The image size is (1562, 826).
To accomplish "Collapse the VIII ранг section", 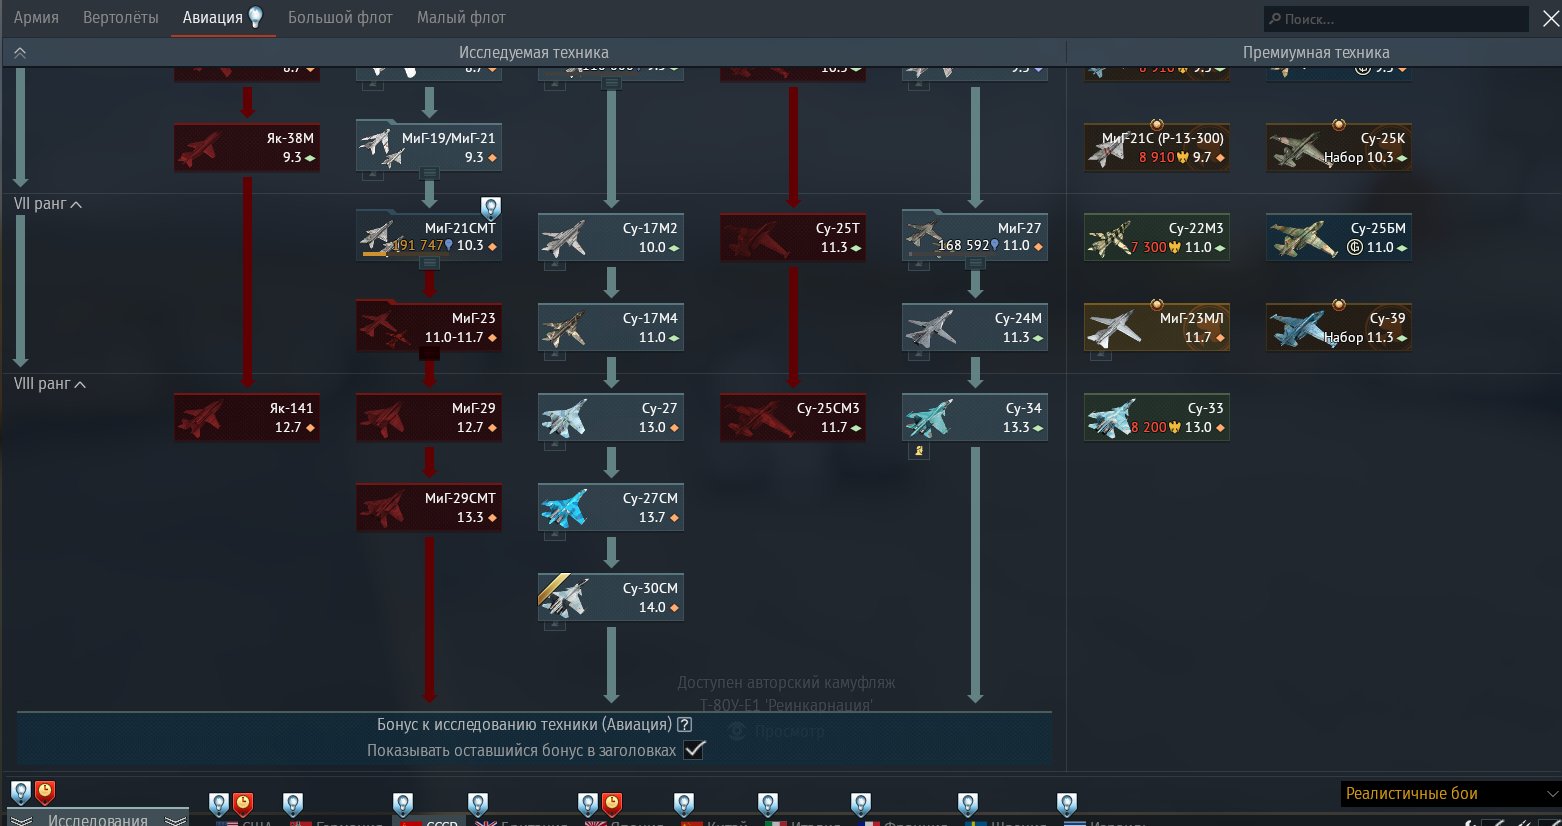I will click(x=49, y=384).
